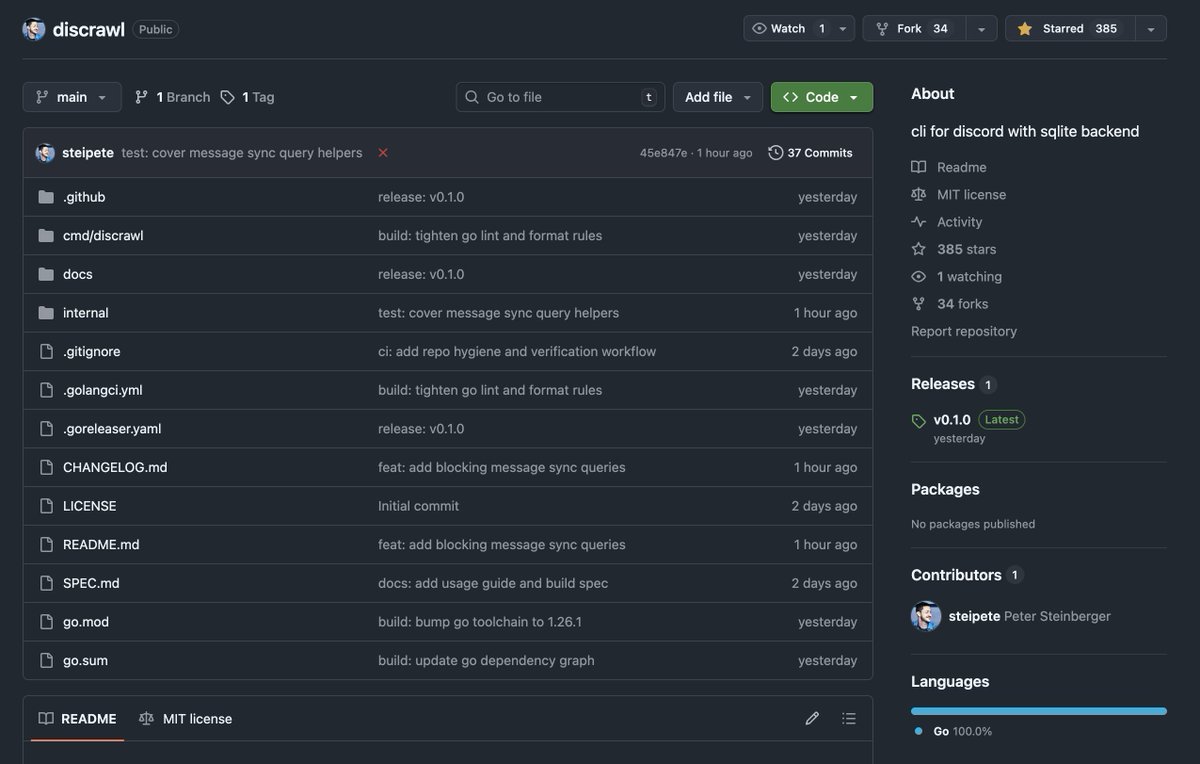
Task: Click the CHANGELOG.md file icon
Action: pyautogui.click(x=46, y=467)
